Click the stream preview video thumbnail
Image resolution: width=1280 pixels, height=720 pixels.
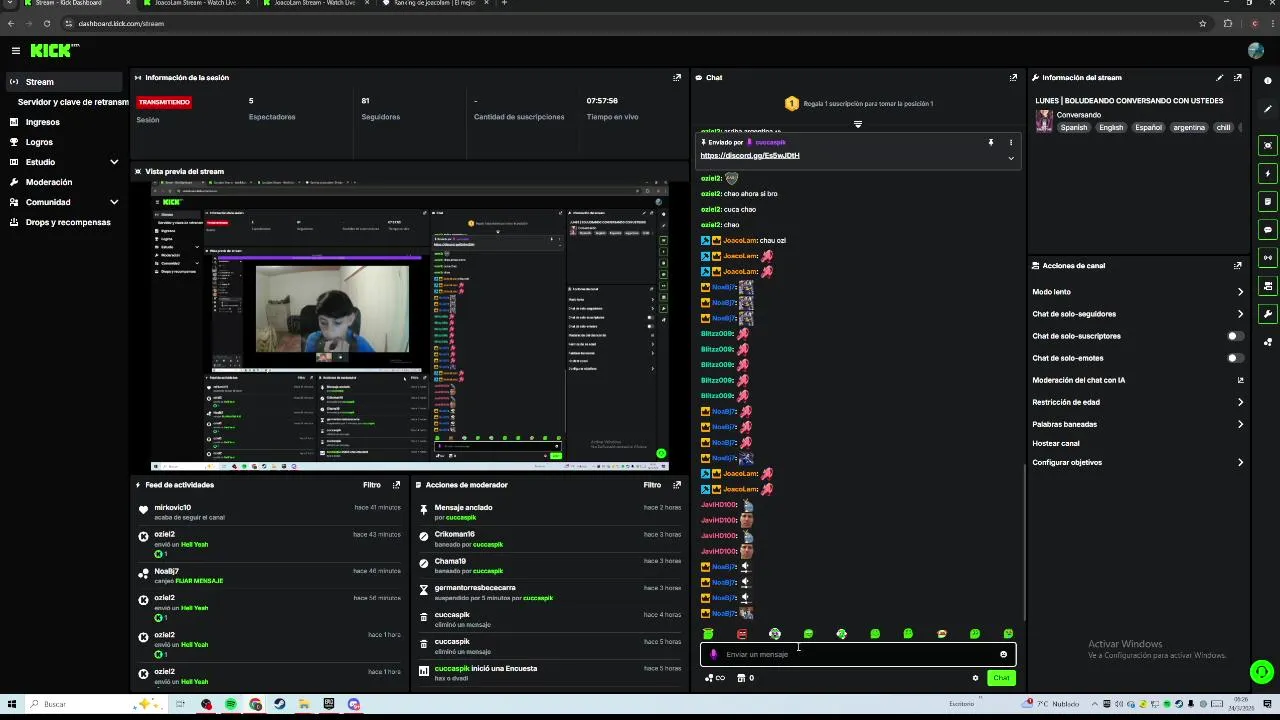409,326
